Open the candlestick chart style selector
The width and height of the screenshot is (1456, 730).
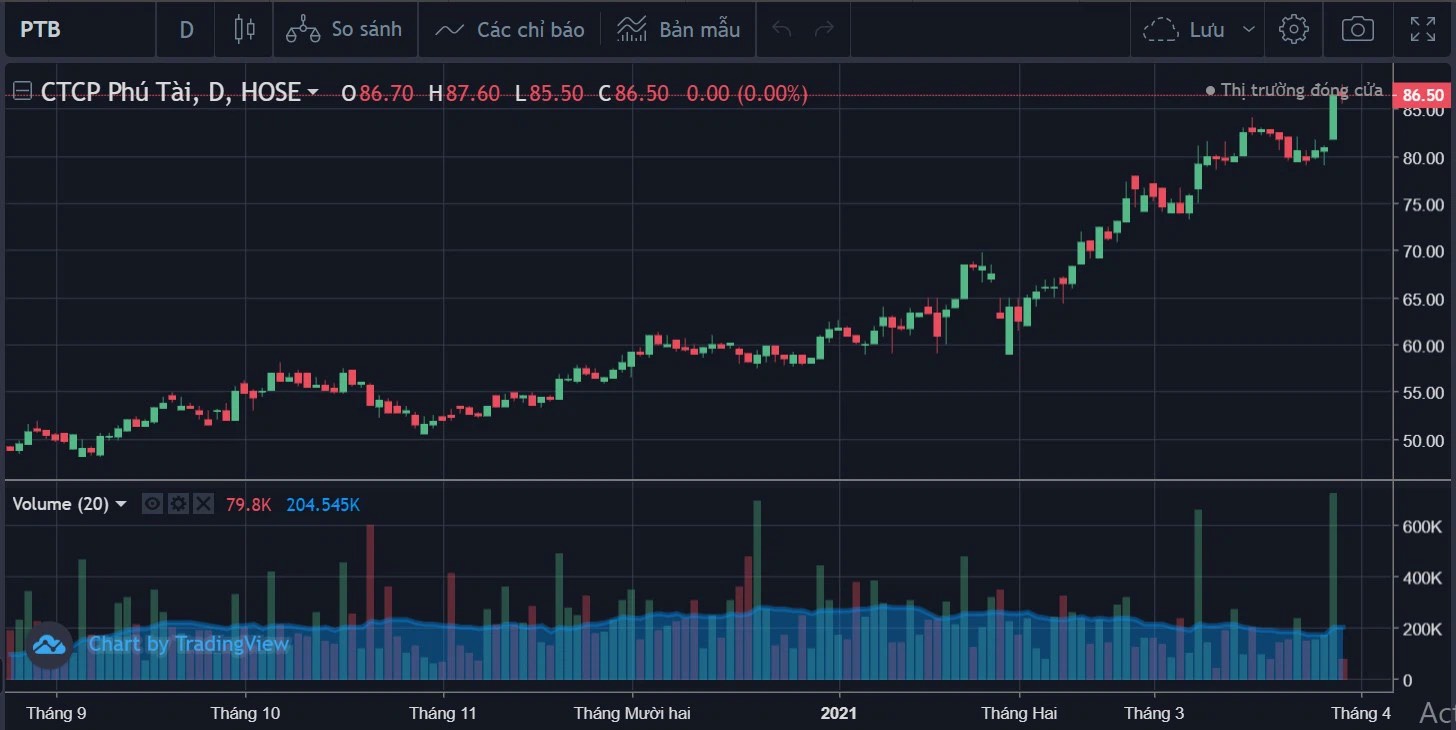coord(244,29)
